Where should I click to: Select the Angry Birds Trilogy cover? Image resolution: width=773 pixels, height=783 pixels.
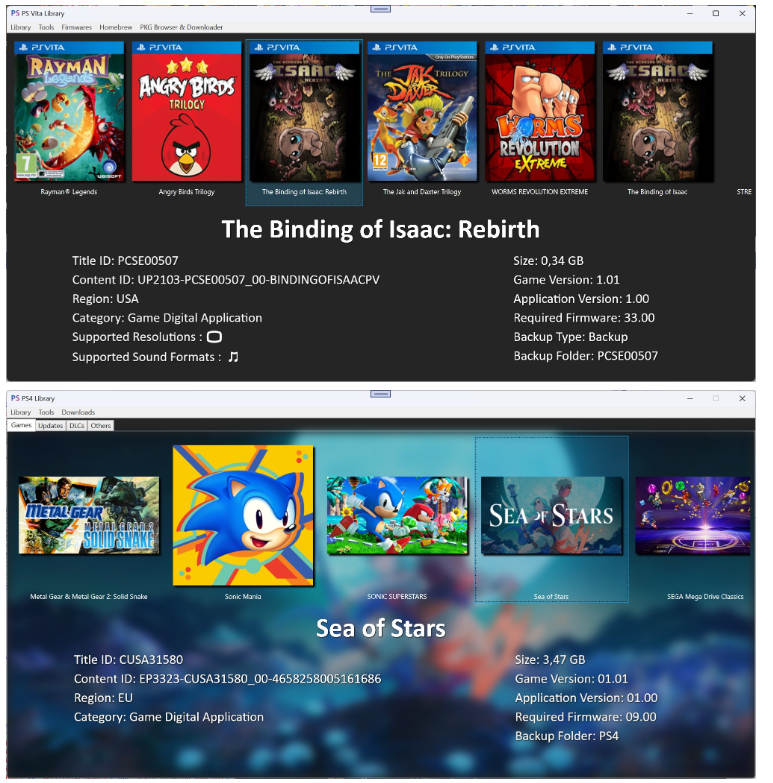pyautogui.click(x=187, y=112)
